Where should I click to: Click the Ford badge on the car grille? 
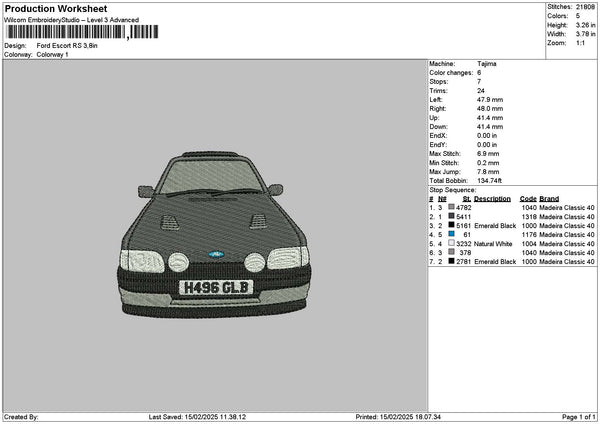(x=217, y=256)
